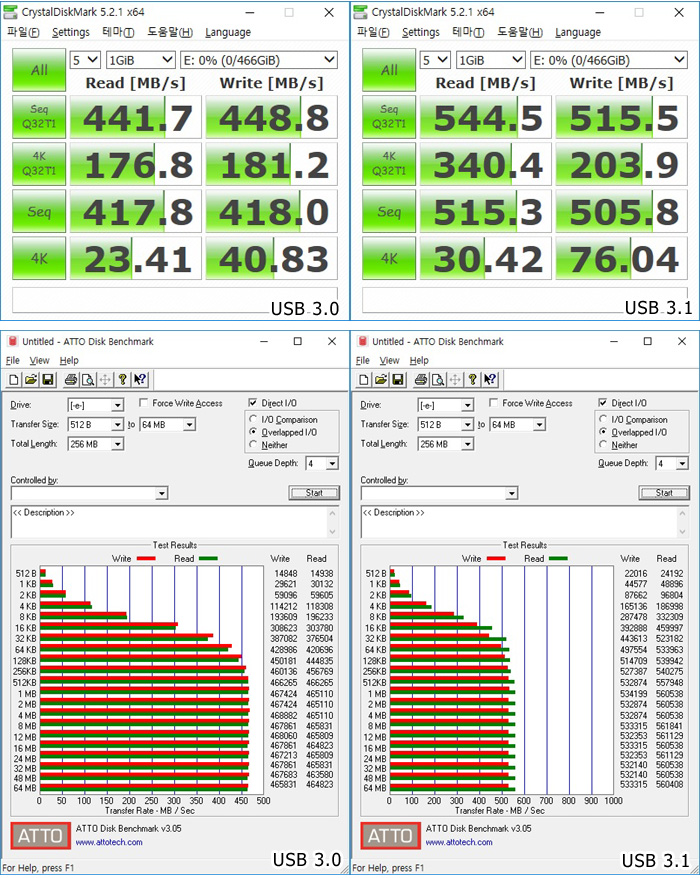Click Print icon in USB 3.1 ATTO toolbar
Viewport: 700px width, 878px height.
click(x=421, y=380)
